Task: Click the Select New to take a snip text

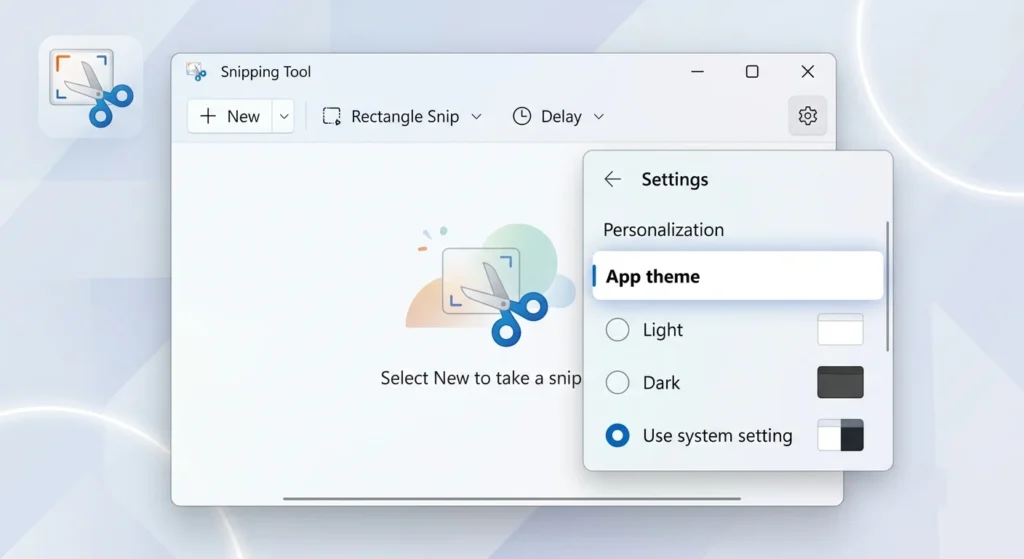Action: pyautogui.click(x=481, y=378)
